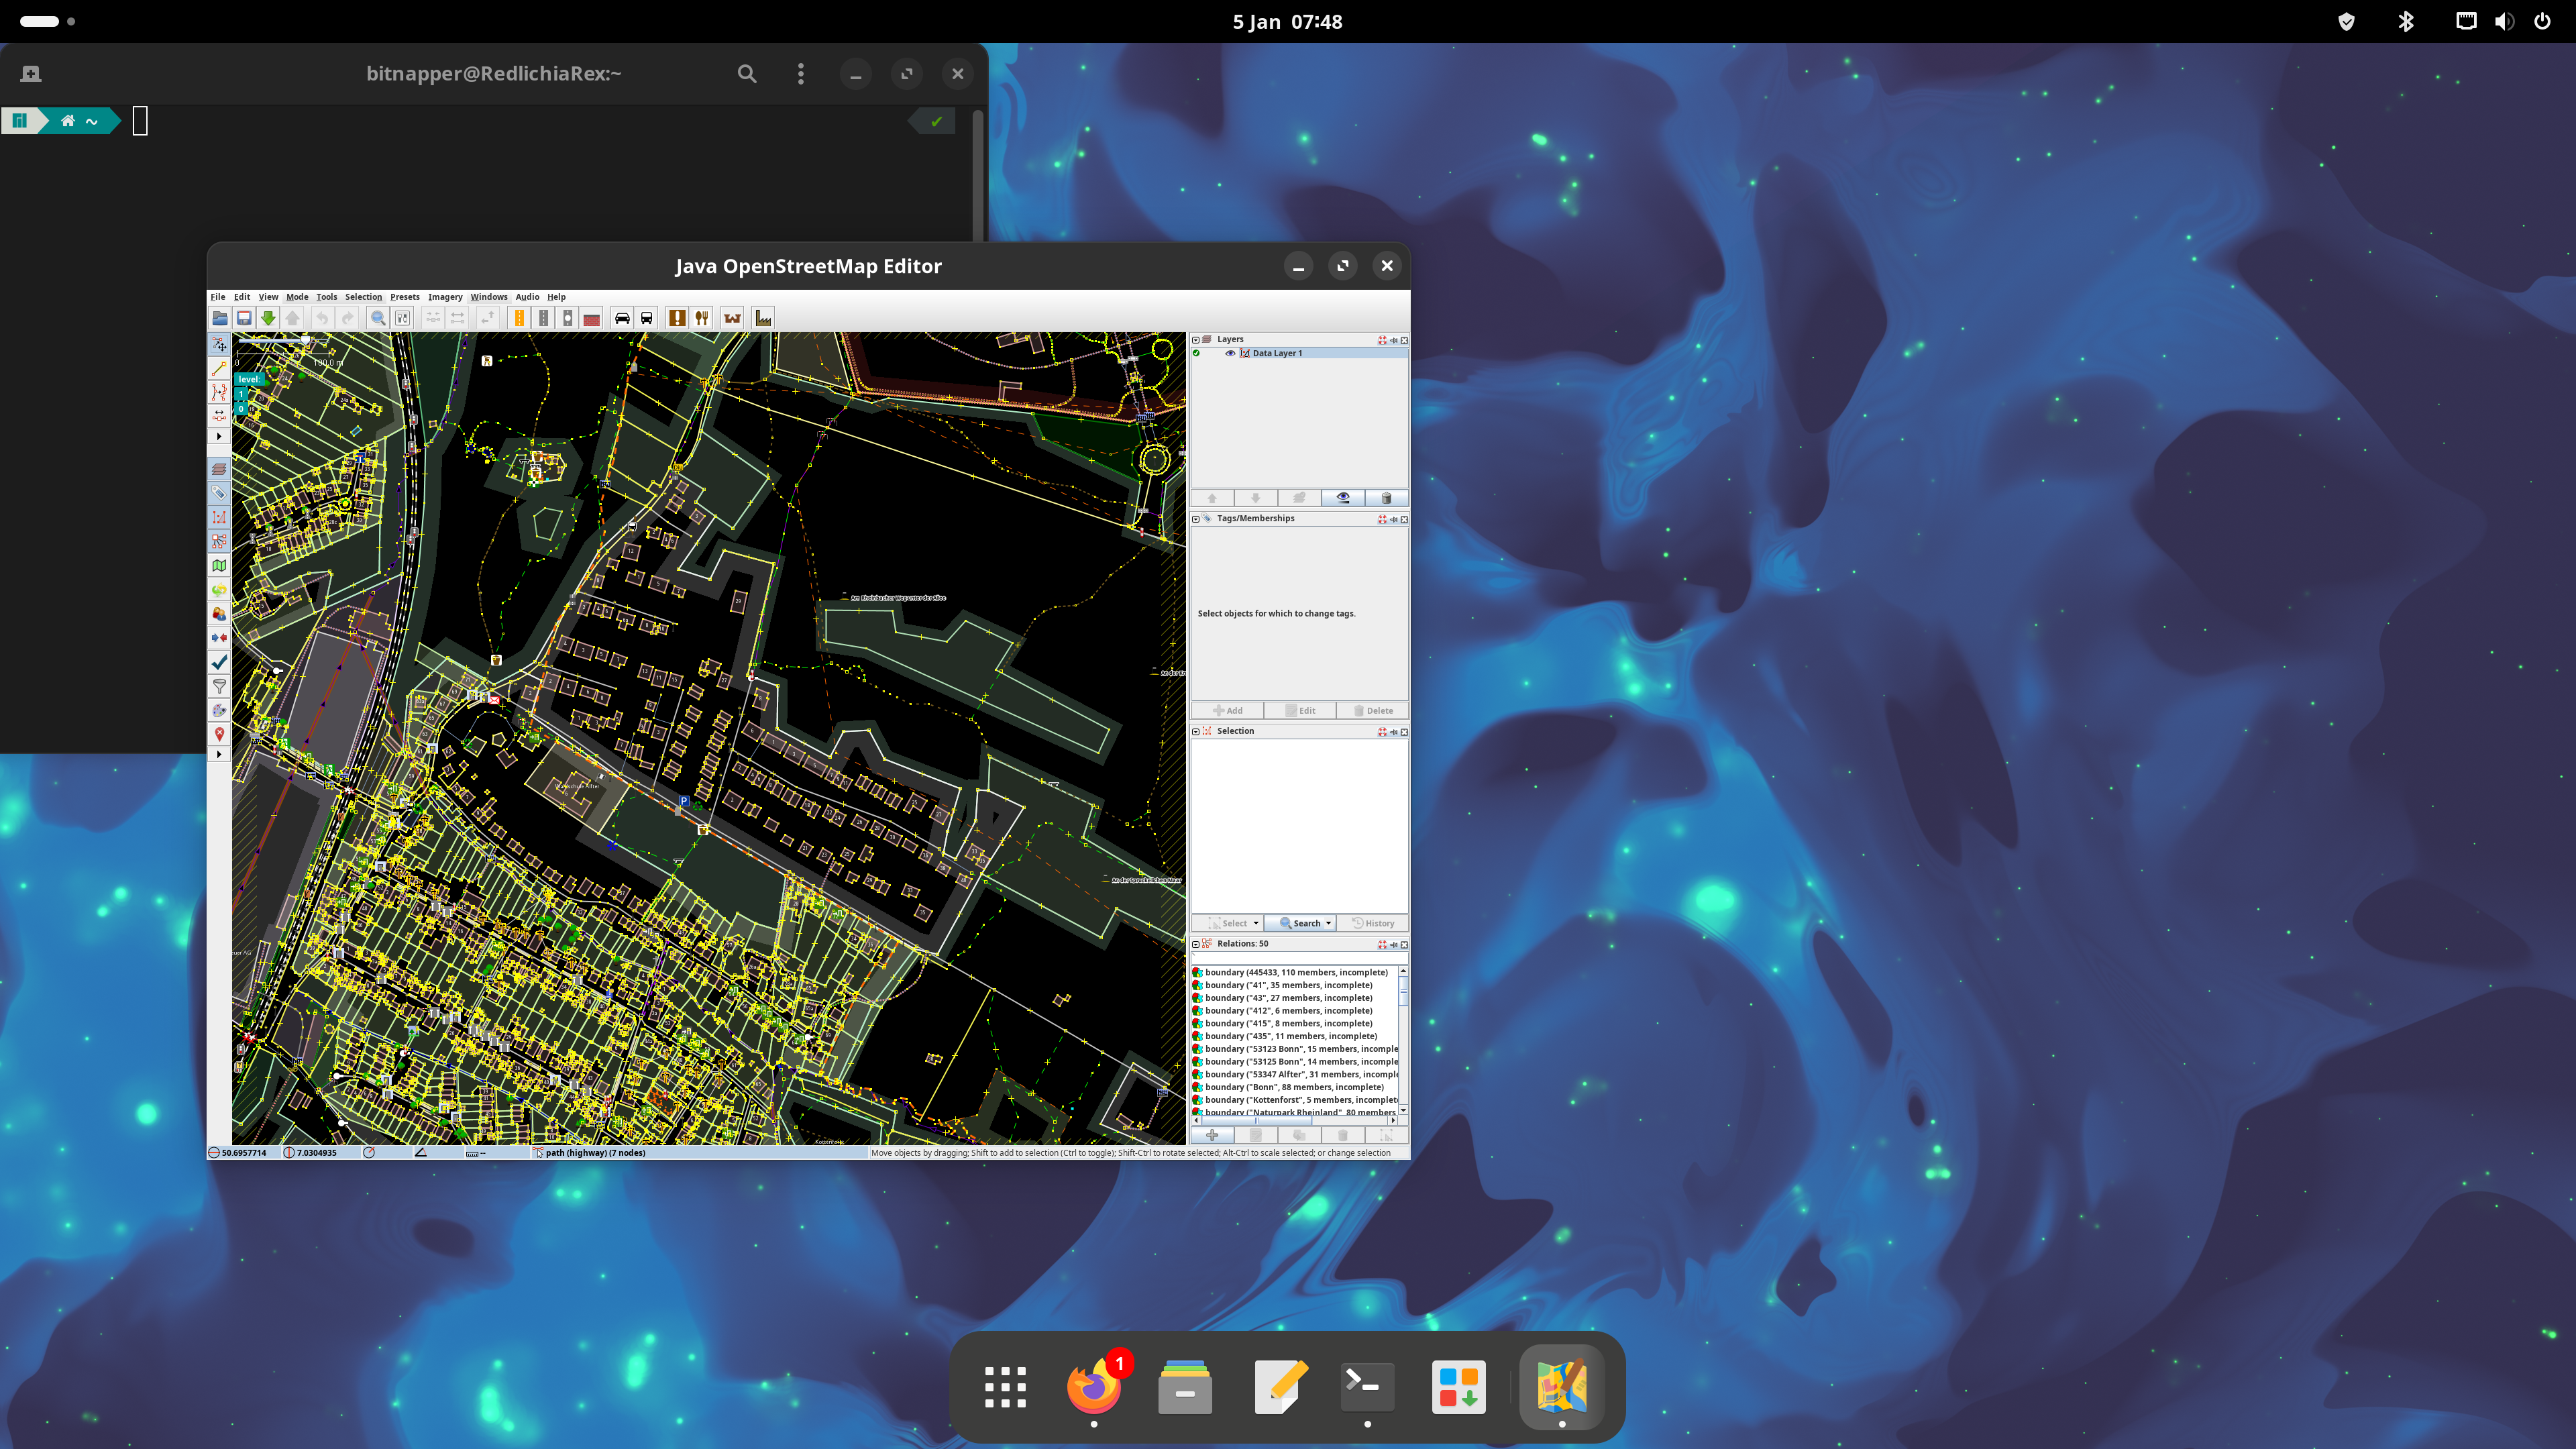Select the castle preset icon
2576x1449 pixels.
[x=733, y=318]
